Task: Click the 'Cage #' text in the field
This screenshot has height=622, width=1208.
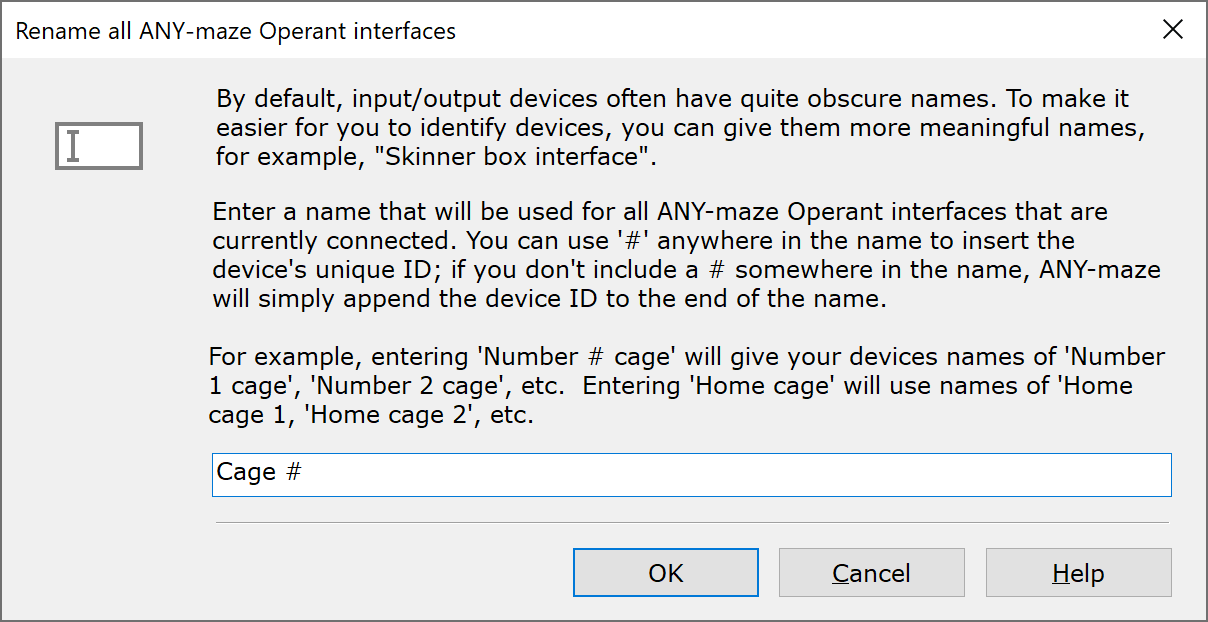Action: pyautogui.click(x=259, y=473)
